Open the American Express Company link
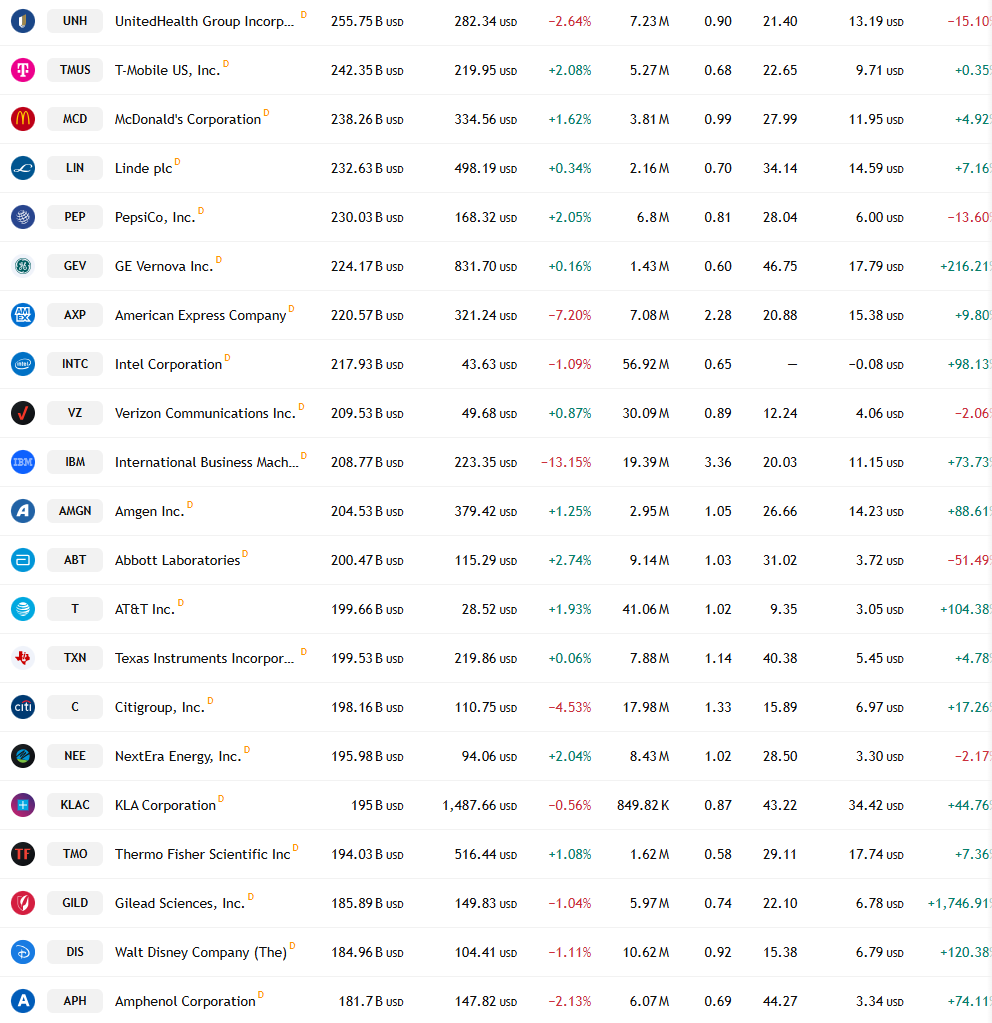This screenshot has width=992, height=1023. [200, 315]
